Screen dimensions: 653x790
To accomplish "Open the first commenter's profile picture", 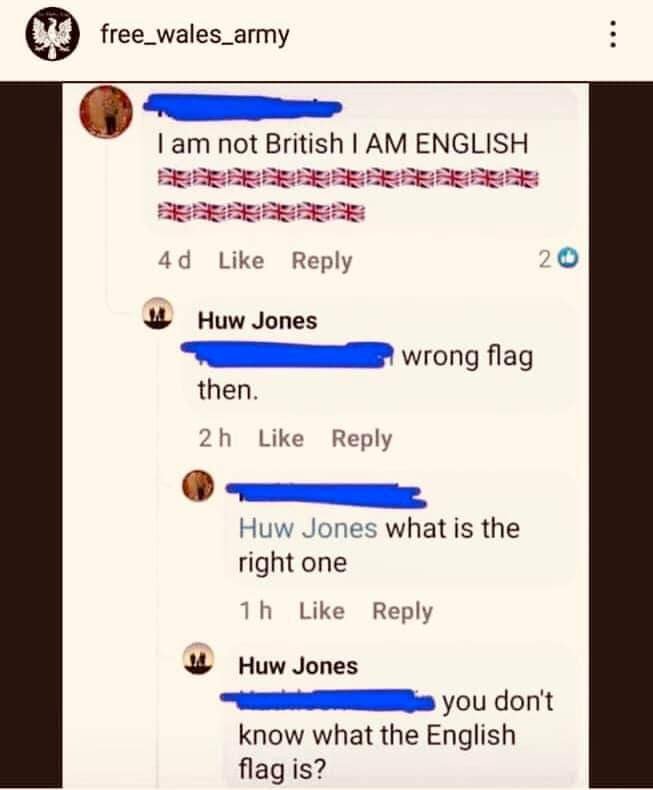I will tap(106, 111).
